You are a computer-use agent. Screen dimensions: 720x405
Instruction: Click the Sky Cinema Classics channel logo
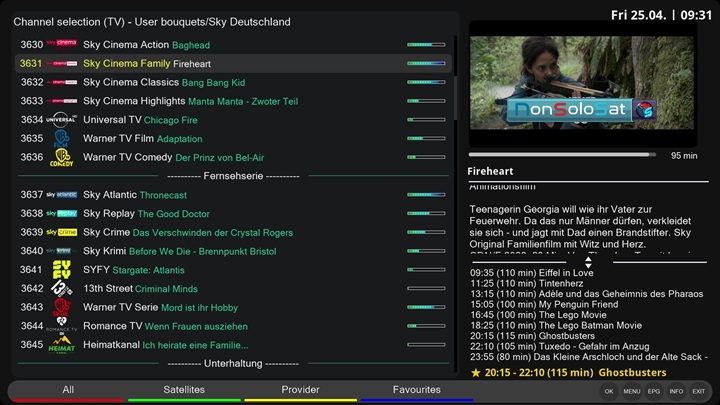pyautogui.click(x=62, y=82)
